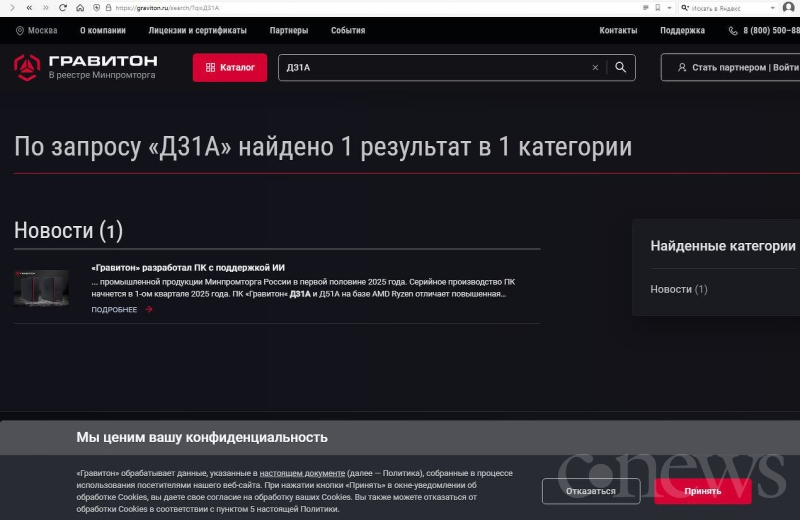
Task: Open the red Каталог button
Action: (230, 67)
